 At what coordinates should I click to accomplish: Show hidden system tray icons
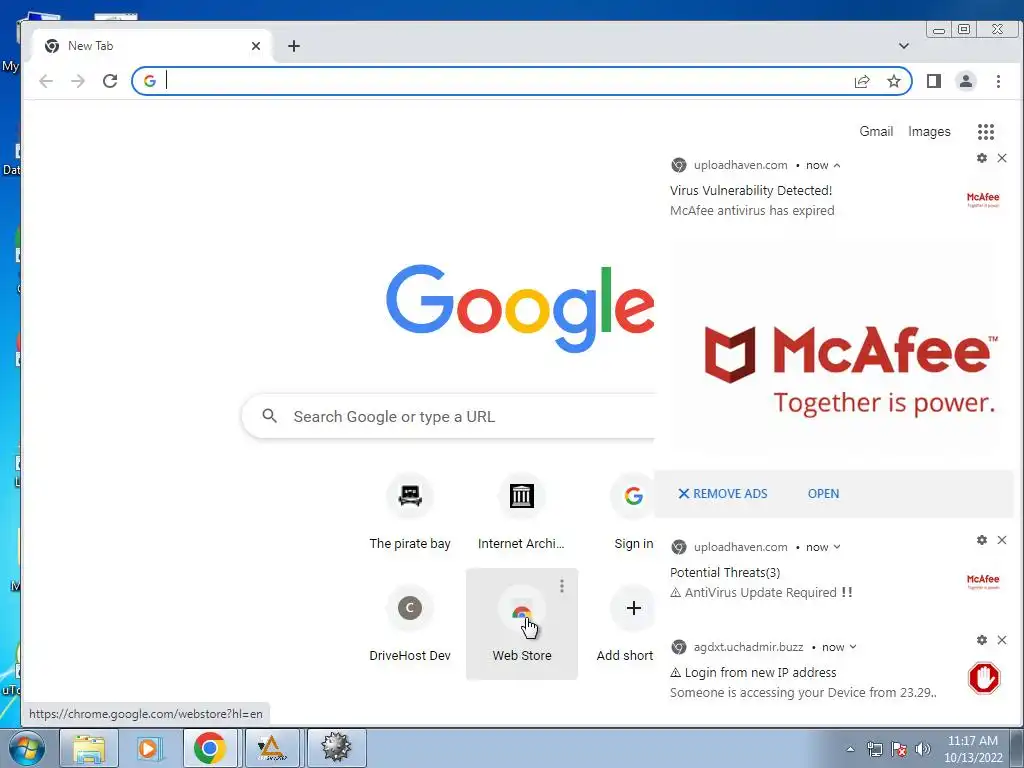coord(850,749)
